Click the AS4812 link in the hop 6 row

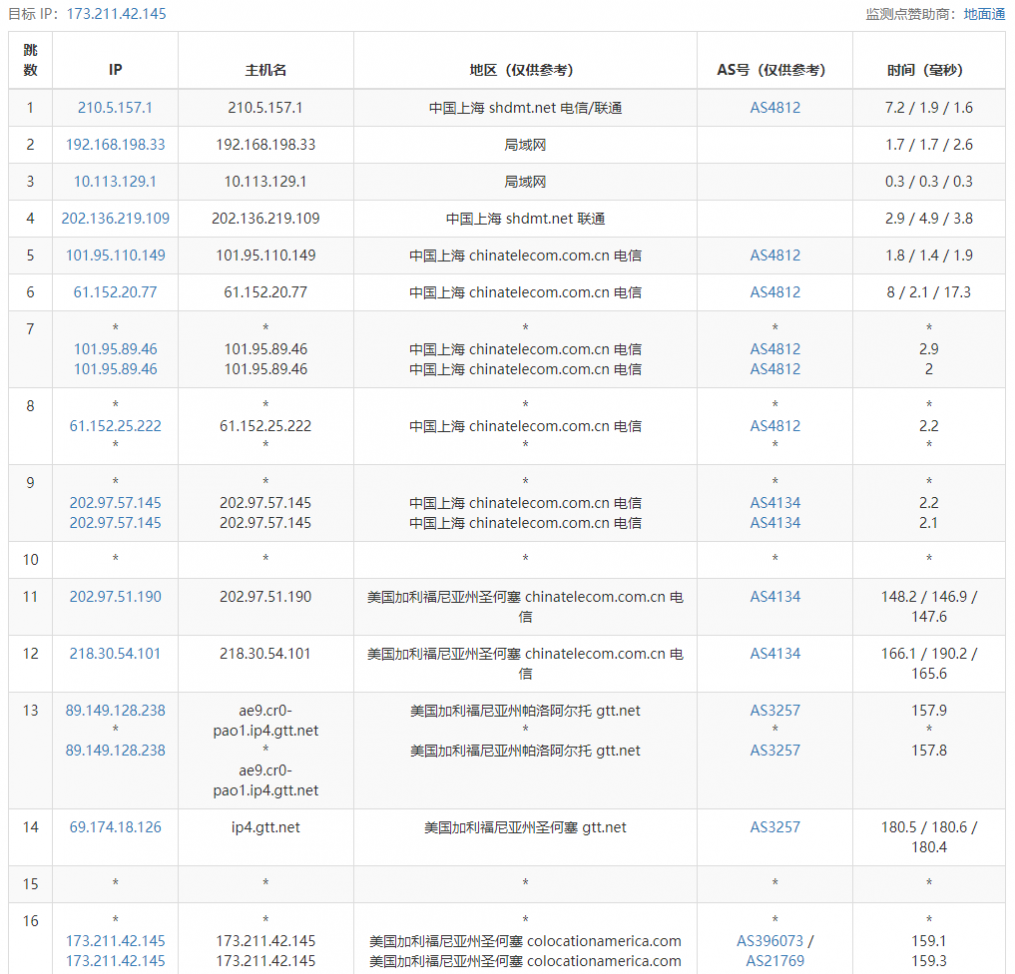775,292
